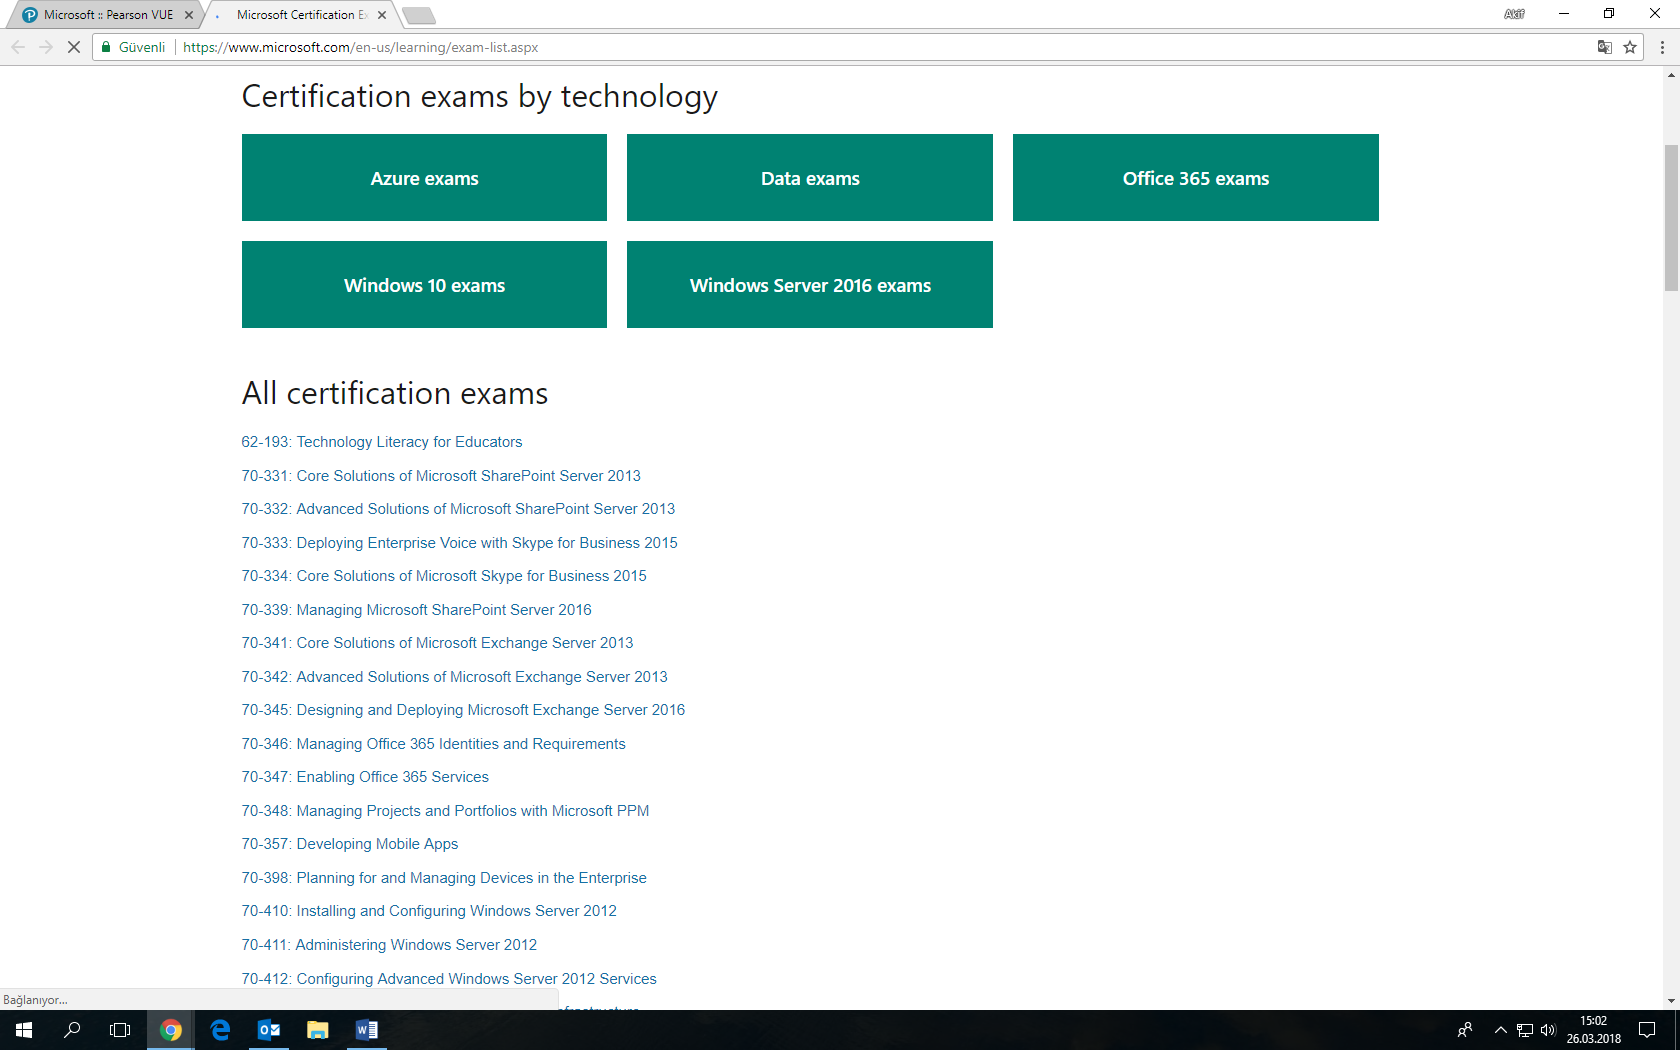Open 70-345 Designing Deploying Exchange 2016 link
Image resolution: width=1680 pixels, height=1050 pixels.
463,710
